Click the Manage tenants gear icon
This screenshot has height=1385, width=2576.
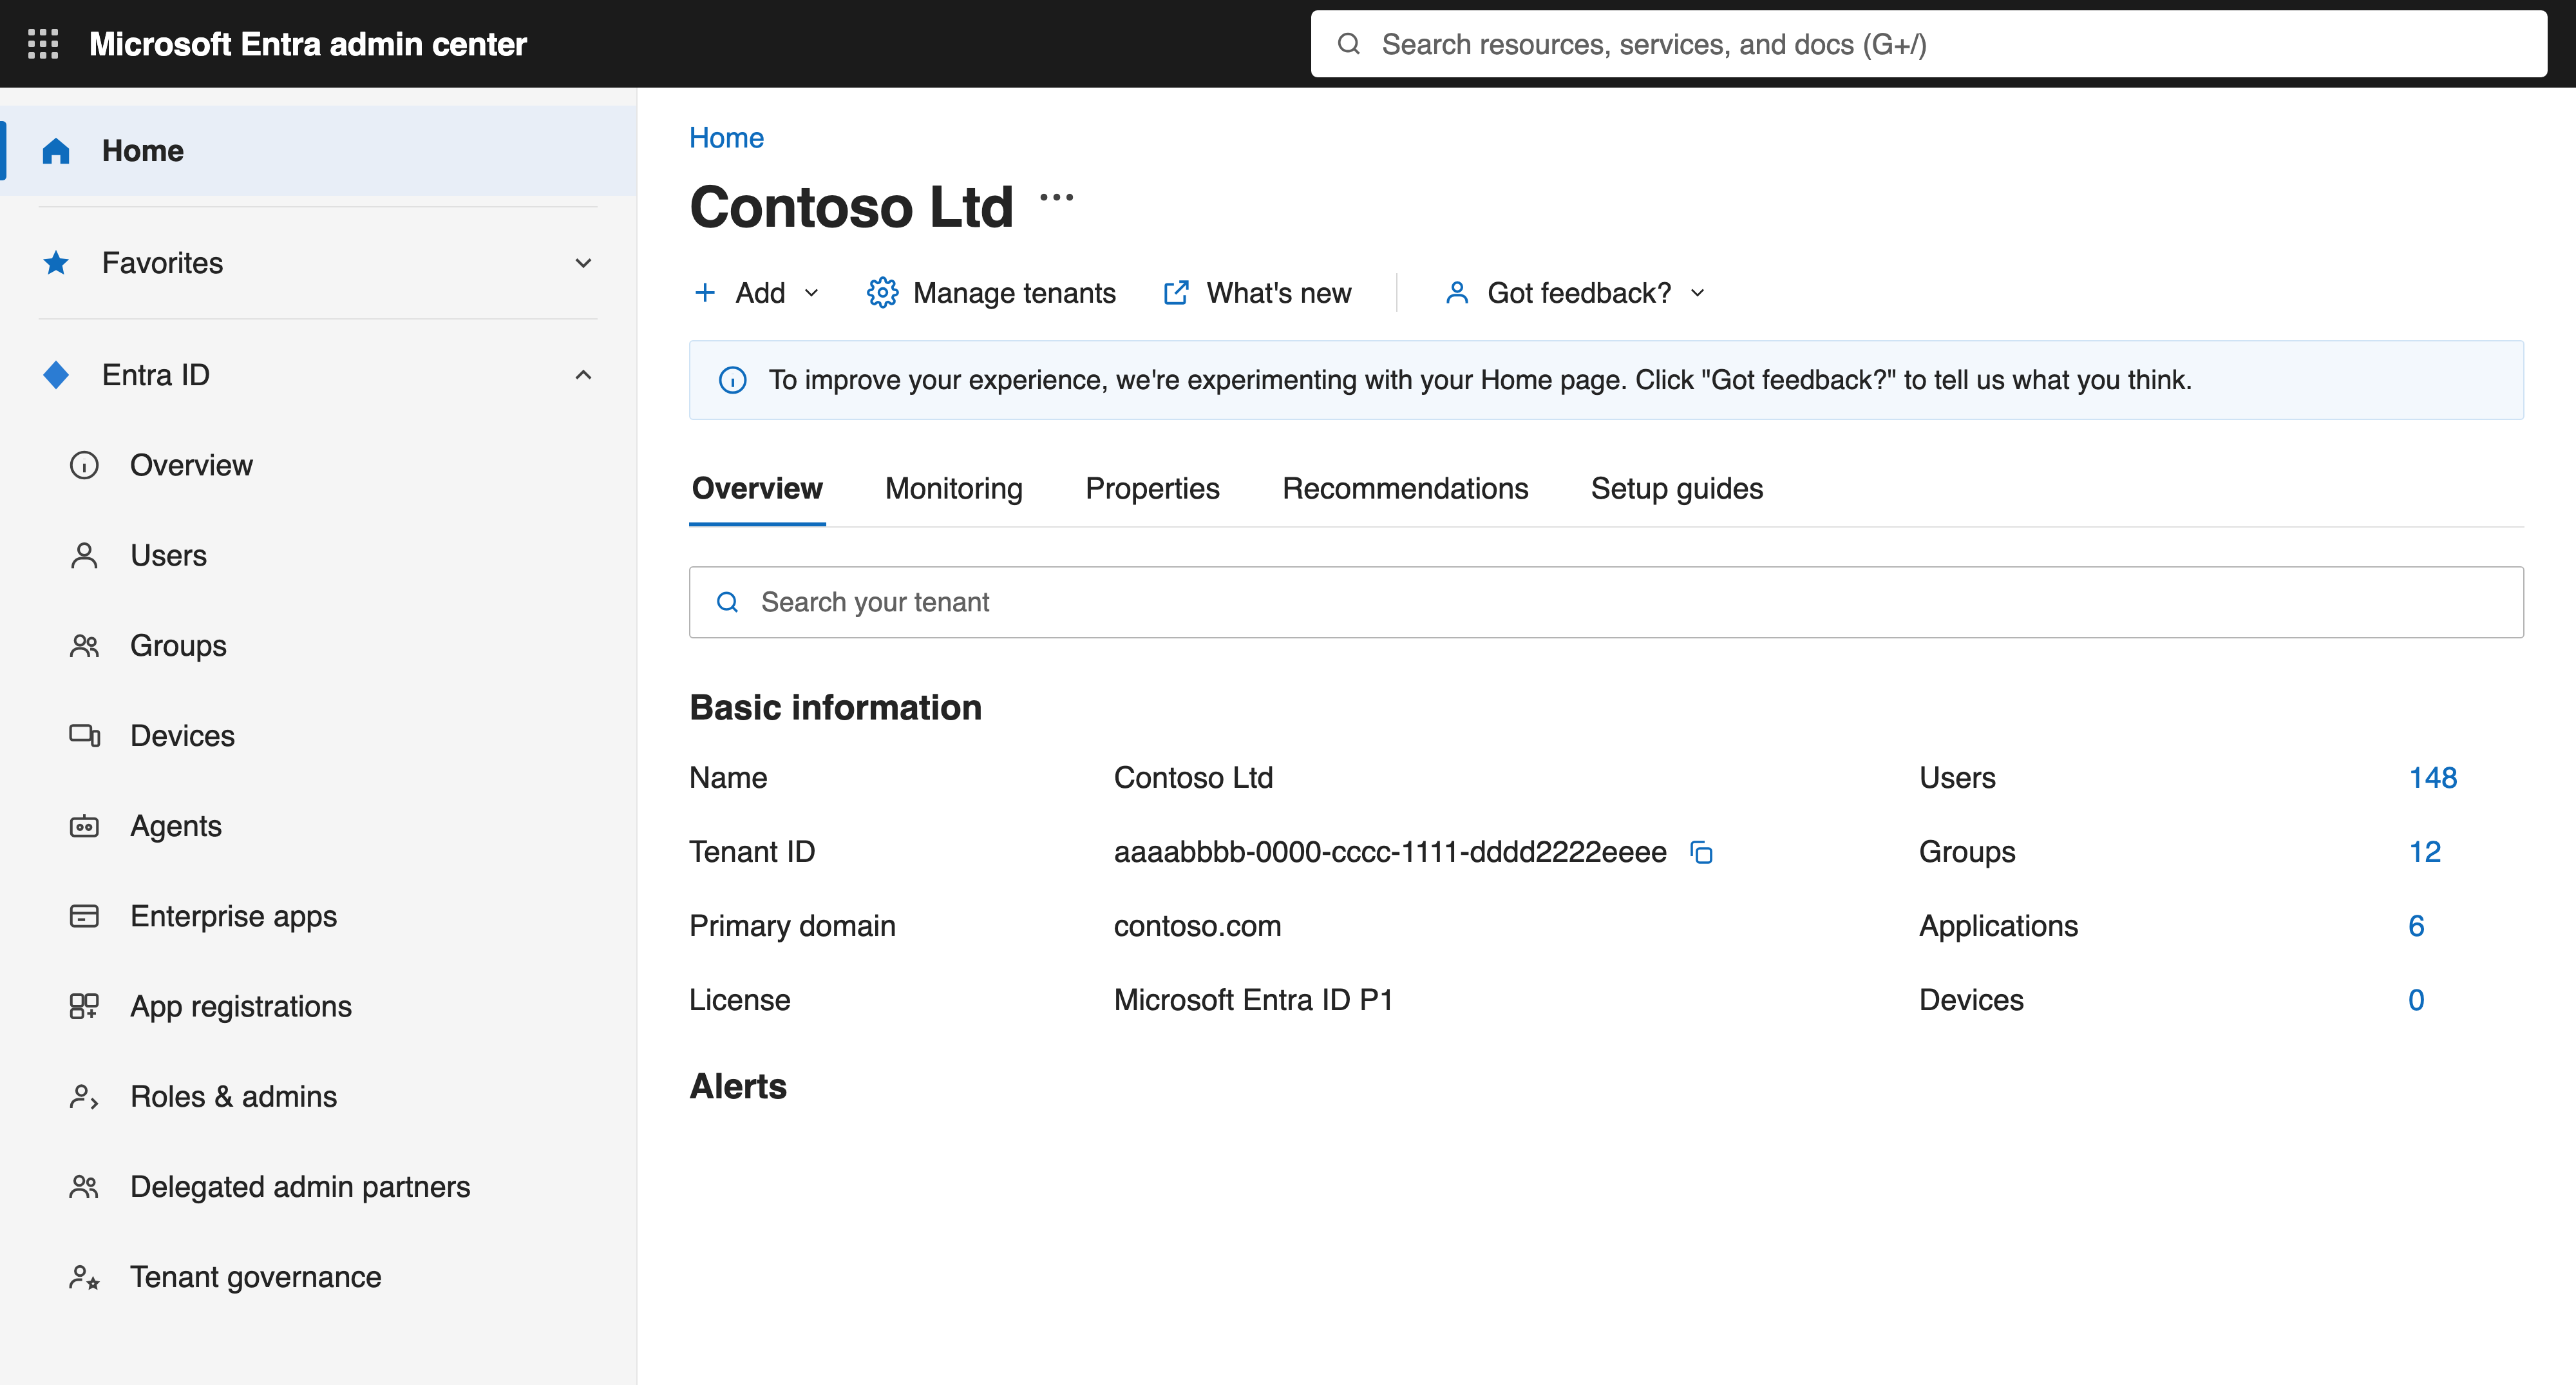coord(882,293)
